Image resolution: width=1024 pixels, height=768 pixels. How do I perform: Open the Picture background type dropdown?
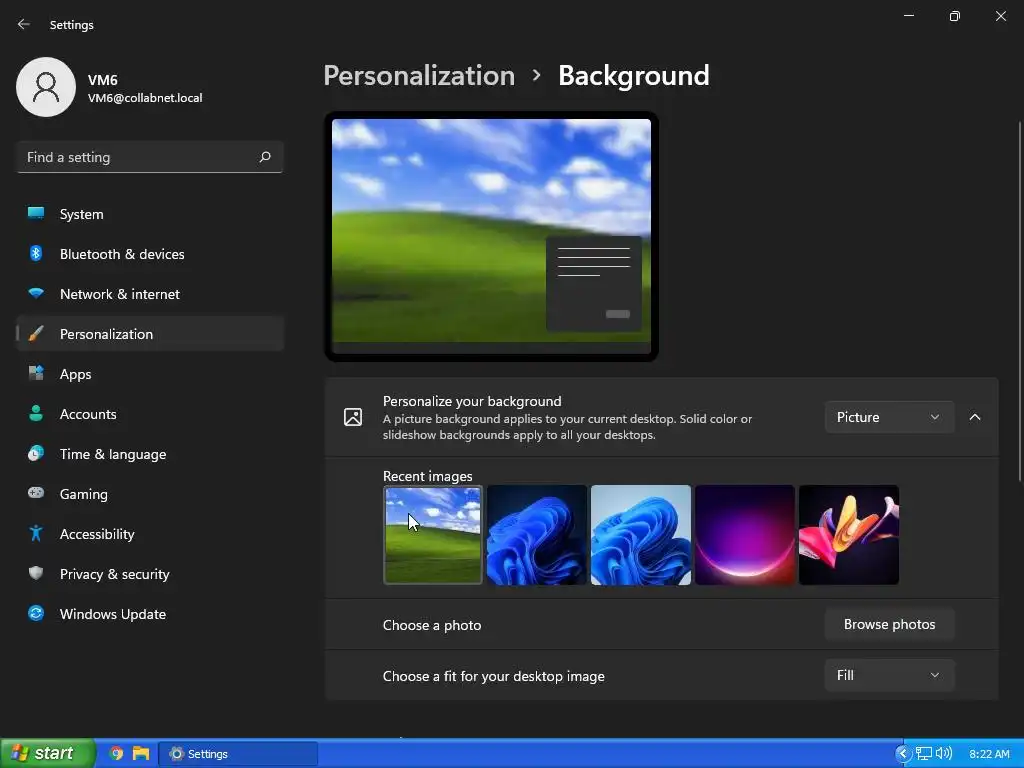coord(889,417)
